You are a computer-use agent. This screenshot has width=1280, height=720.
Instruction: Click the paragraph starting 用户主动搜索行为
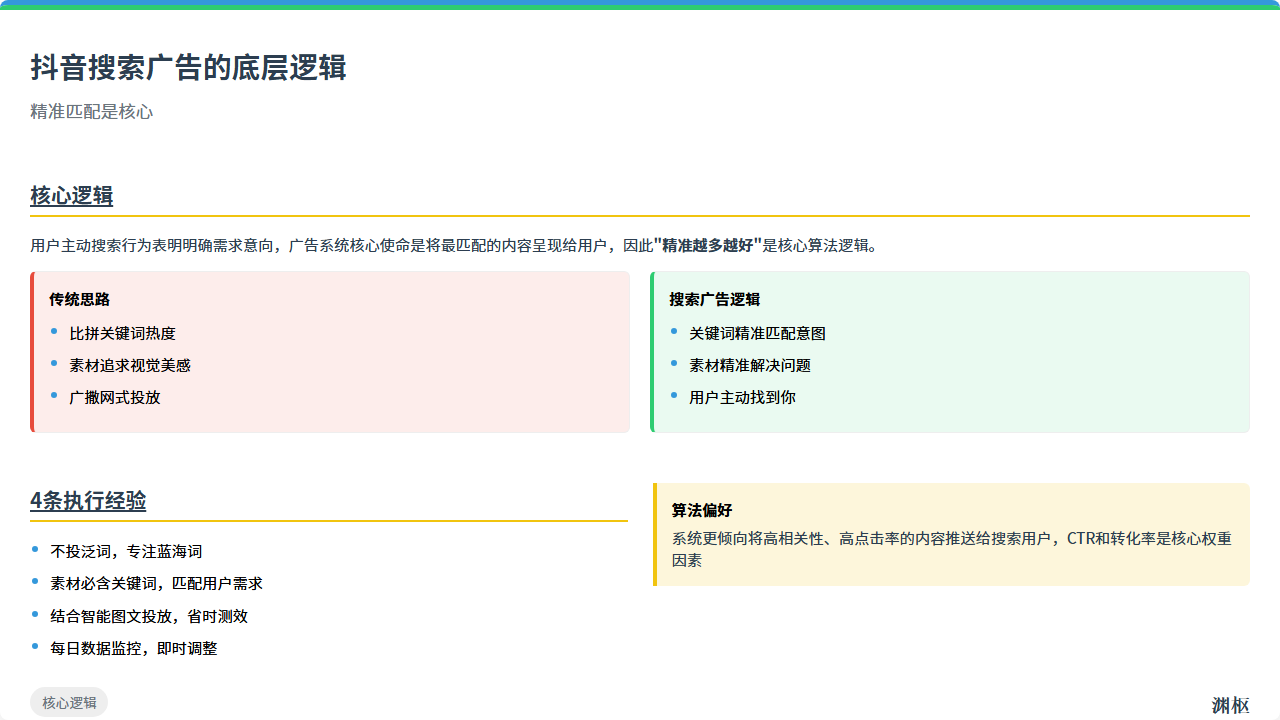click(454, 245)
